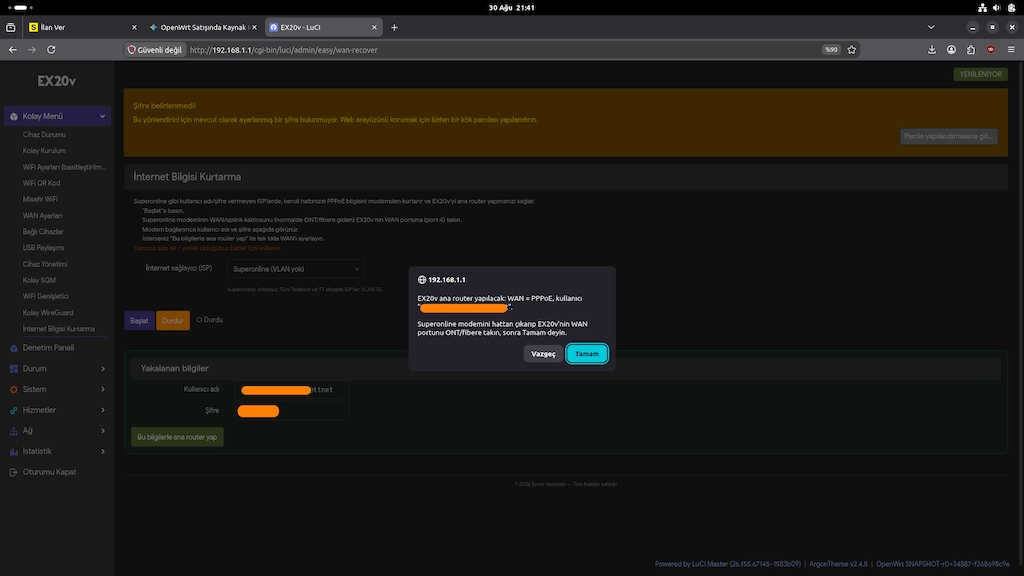
Task: Switch to the İlan Ver tab
Action: [83, 27]
